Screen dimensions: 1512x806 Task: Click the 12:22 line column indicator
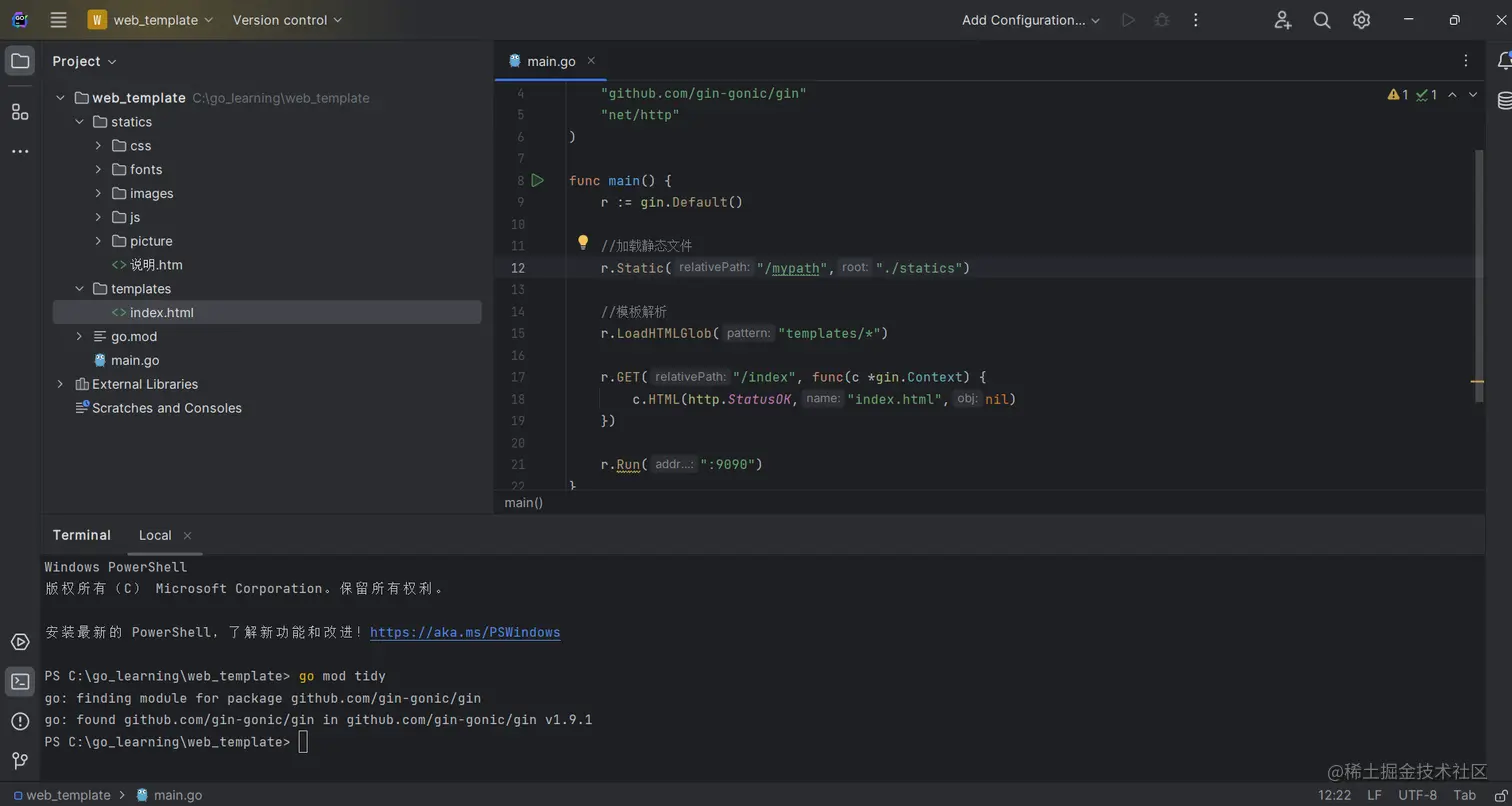click(x=1334, y=795)
